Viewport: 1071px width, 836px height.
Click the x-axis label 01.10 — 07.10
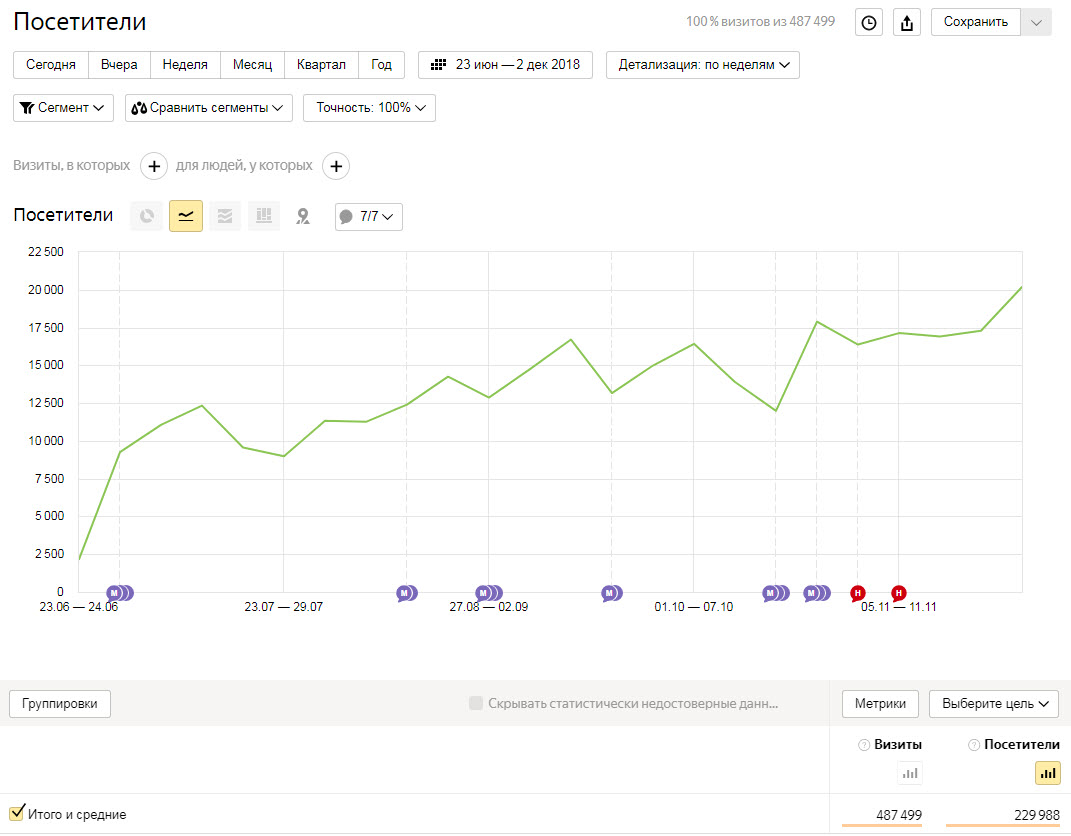(693, 607)
